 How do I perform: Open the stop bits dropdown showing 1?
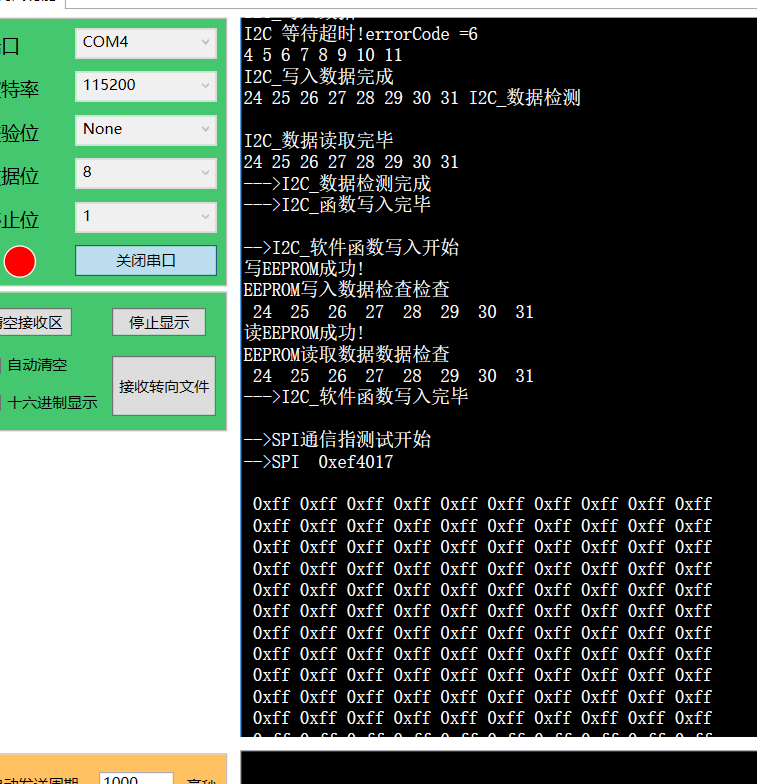click(146, 217)
